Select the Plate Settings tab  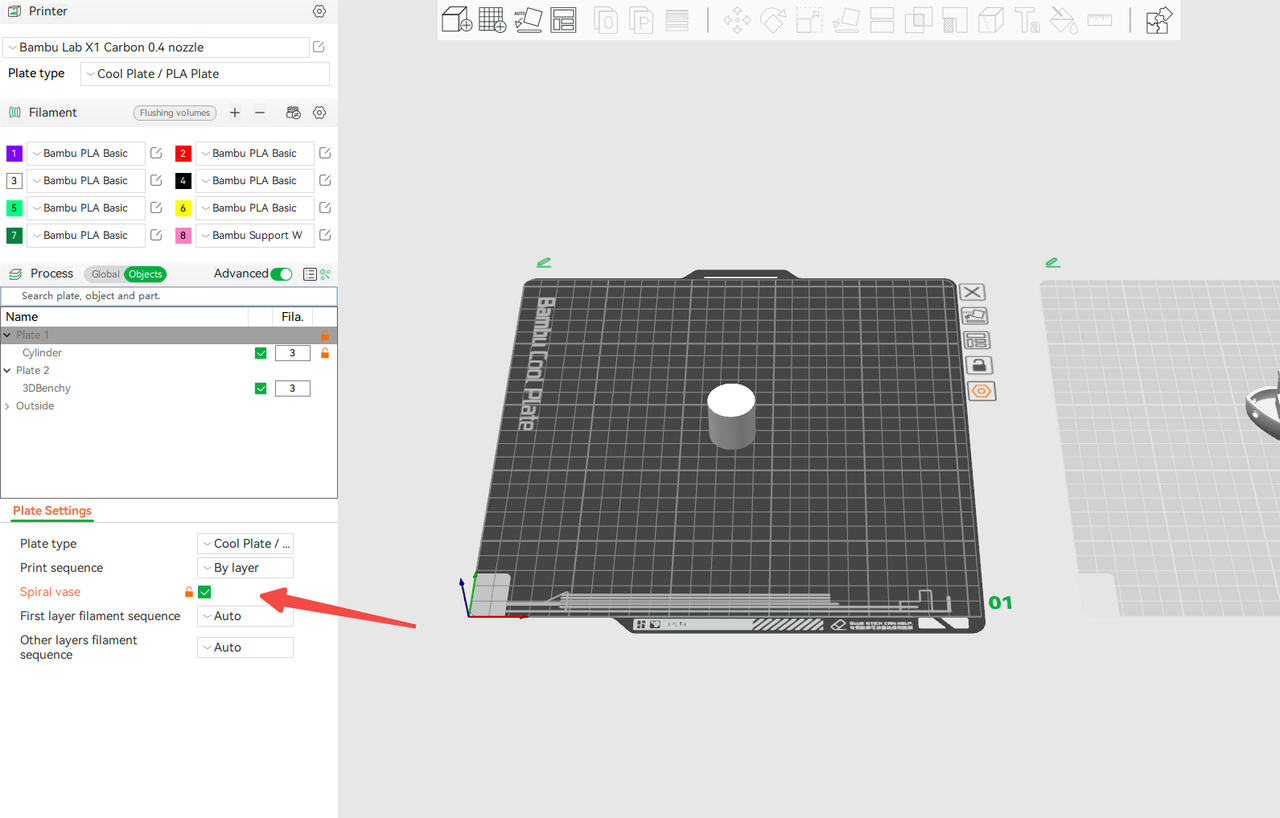click(x=52, y=511)
